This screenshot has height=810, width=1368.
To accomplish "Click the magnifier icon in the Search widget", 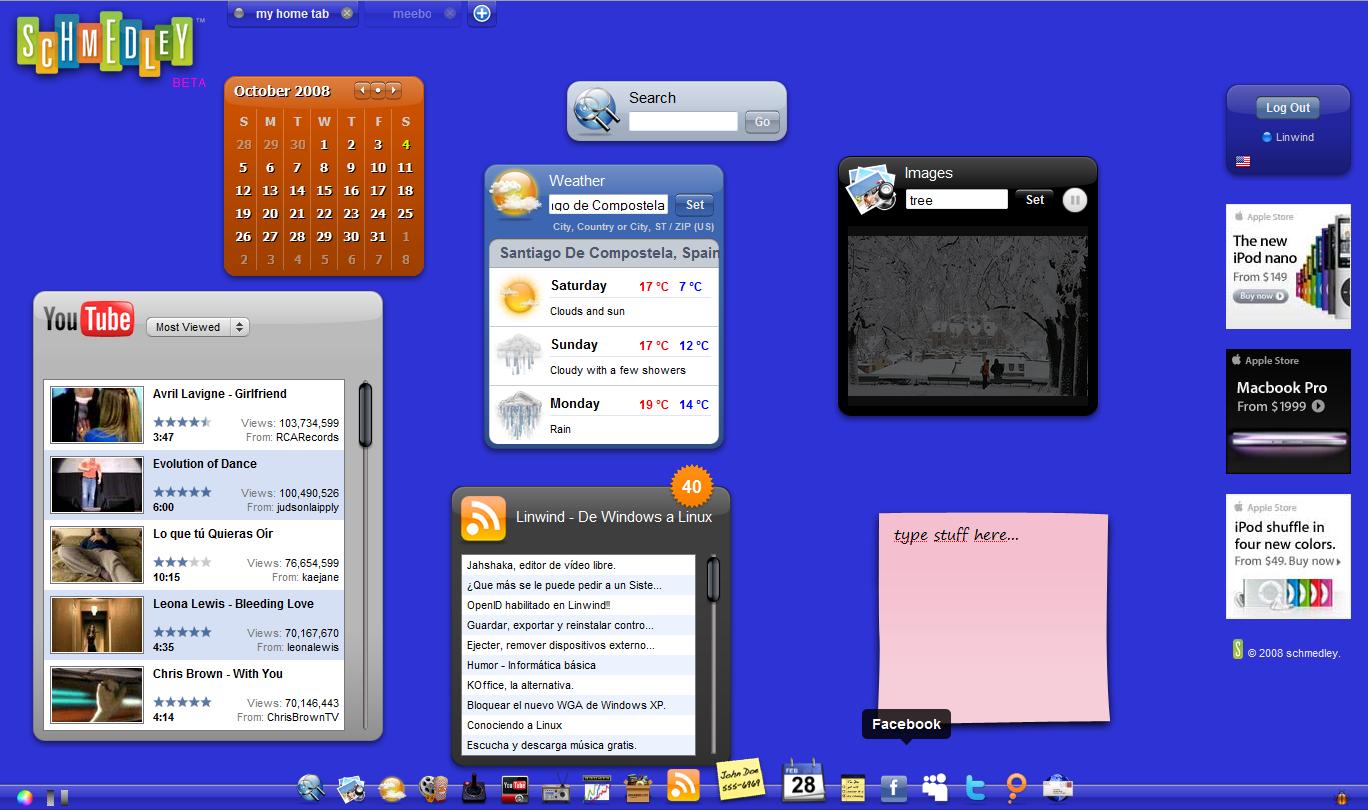I will [597, 111].
